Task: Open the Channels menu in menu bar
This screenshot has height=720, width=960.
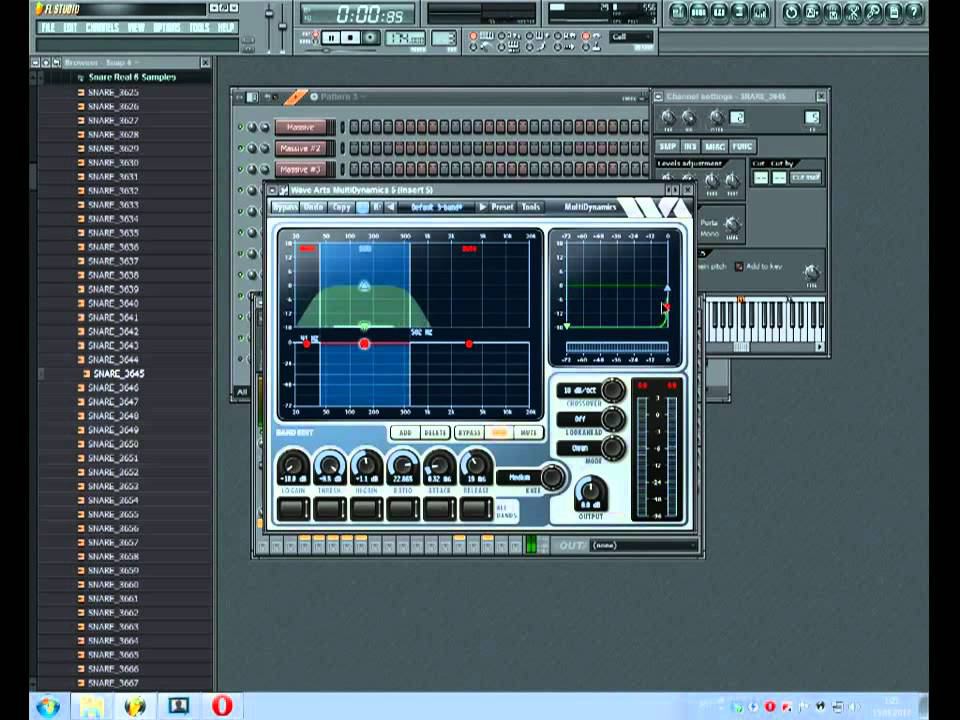Action: pyautogui.click(x=101, y=27)
